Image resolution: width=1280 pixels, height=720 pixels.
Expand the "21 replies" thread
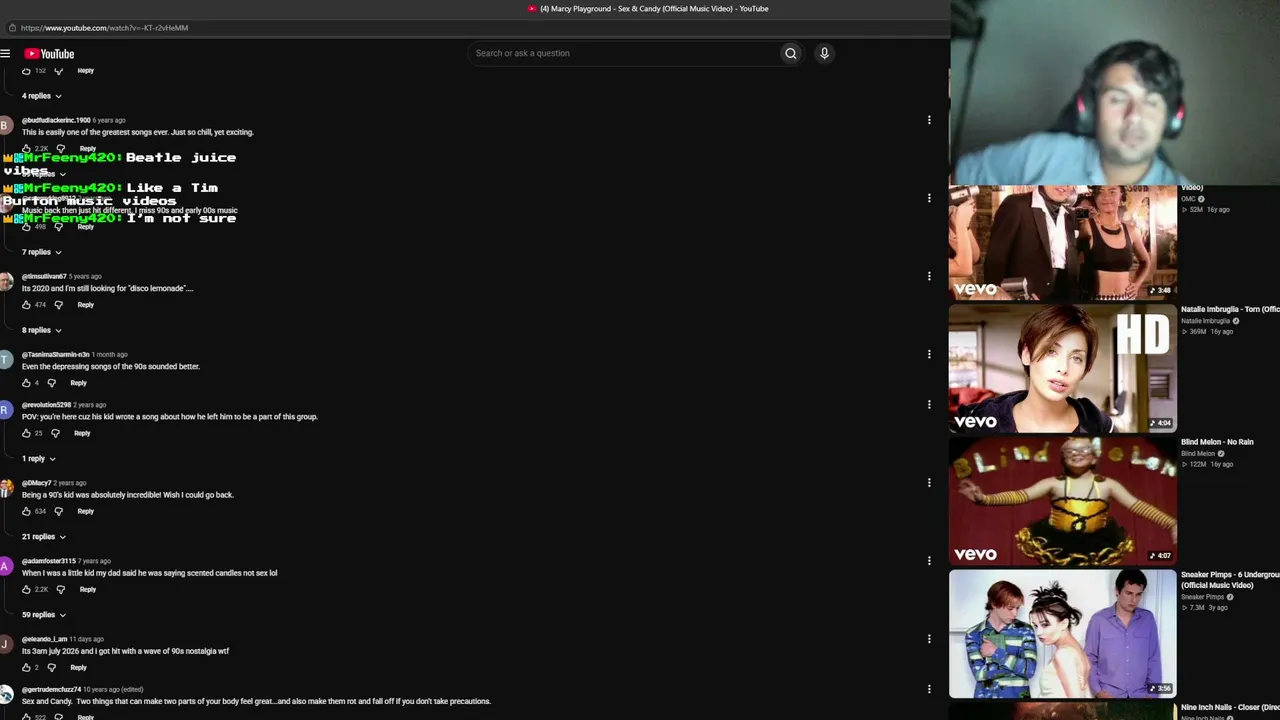[x=44, y=537]
